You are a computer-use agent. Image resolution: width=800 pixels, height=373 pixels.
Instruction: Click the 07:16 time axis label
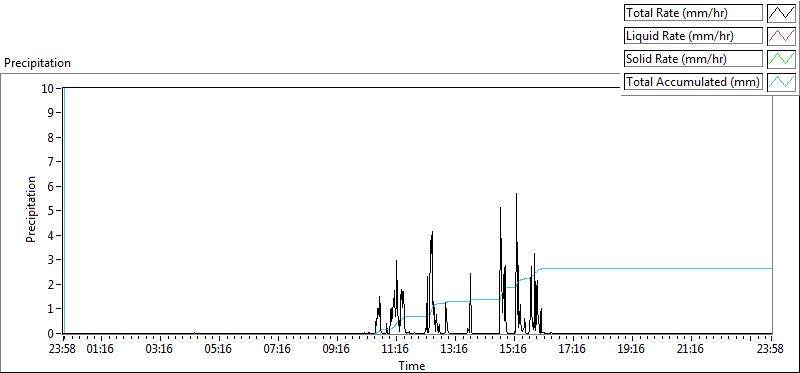[278, 350]
